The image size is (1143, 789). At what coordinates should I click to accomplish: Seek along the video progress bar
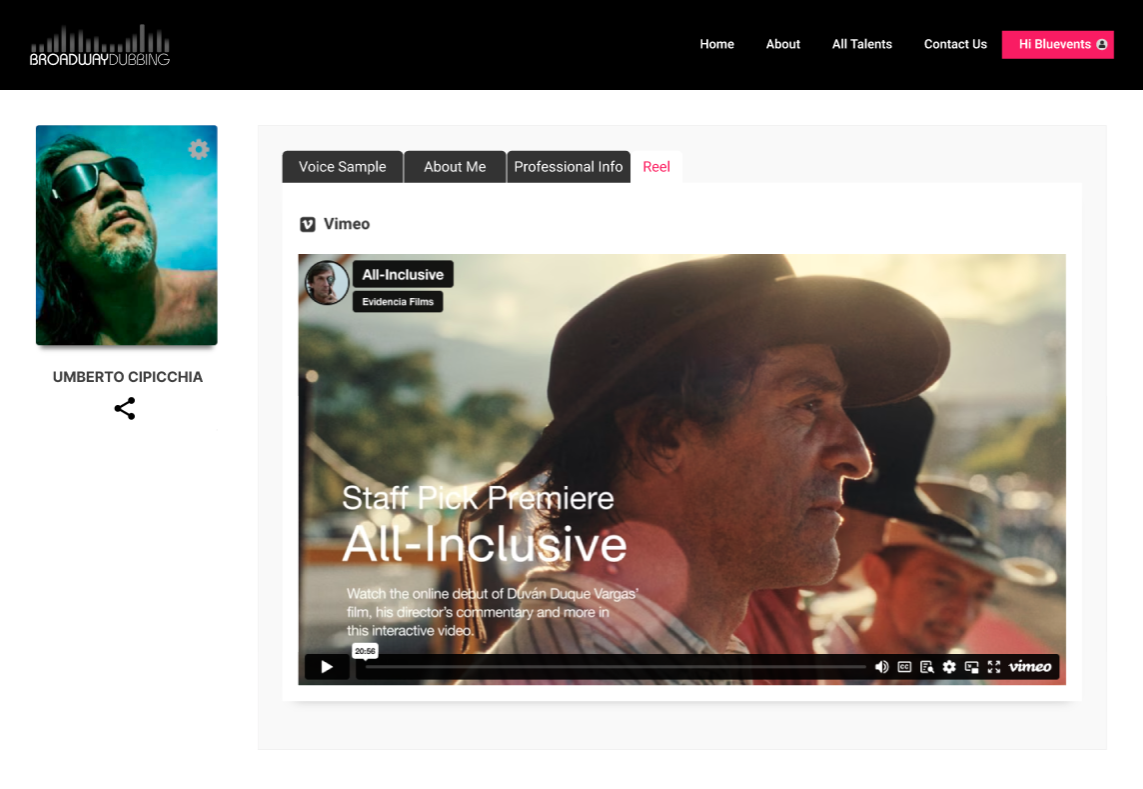pos(615,666)
